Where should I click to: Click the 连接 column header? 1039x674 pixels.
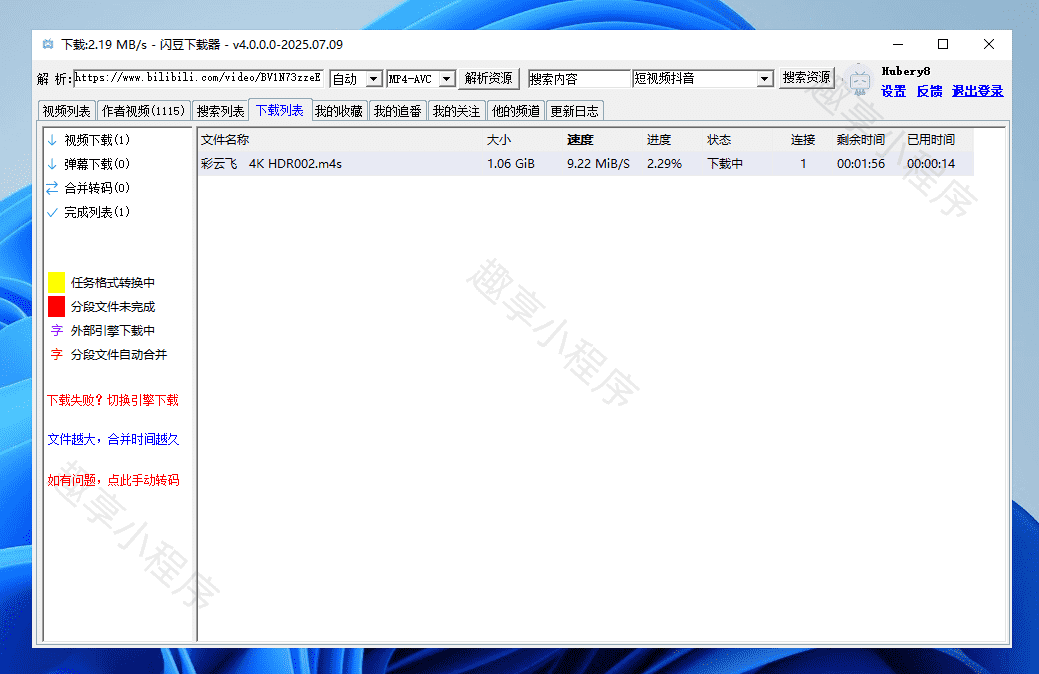click(803, 140)
